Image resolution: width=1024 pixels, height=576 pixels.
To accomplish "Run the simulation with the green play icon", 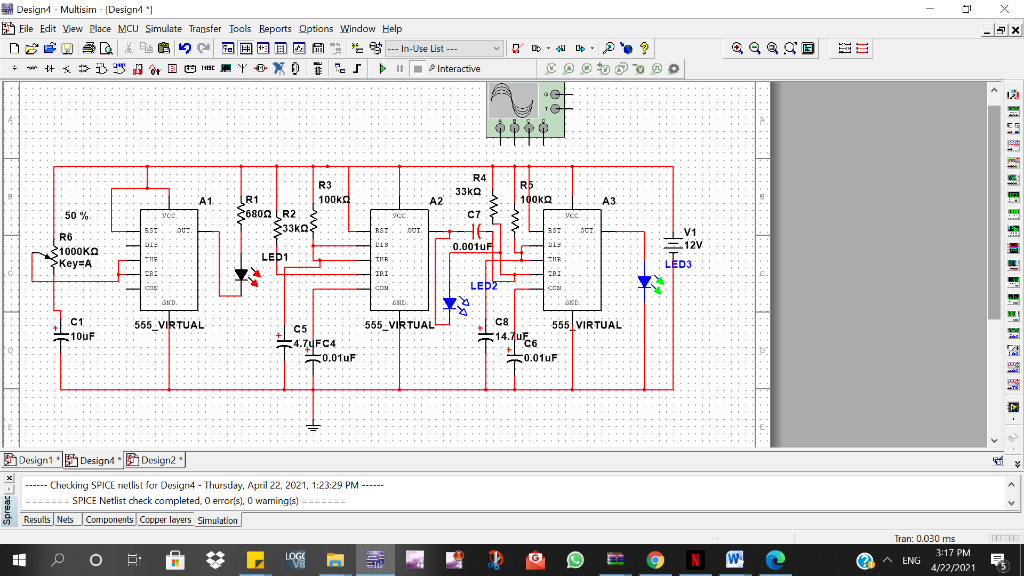I will (383, 68).
